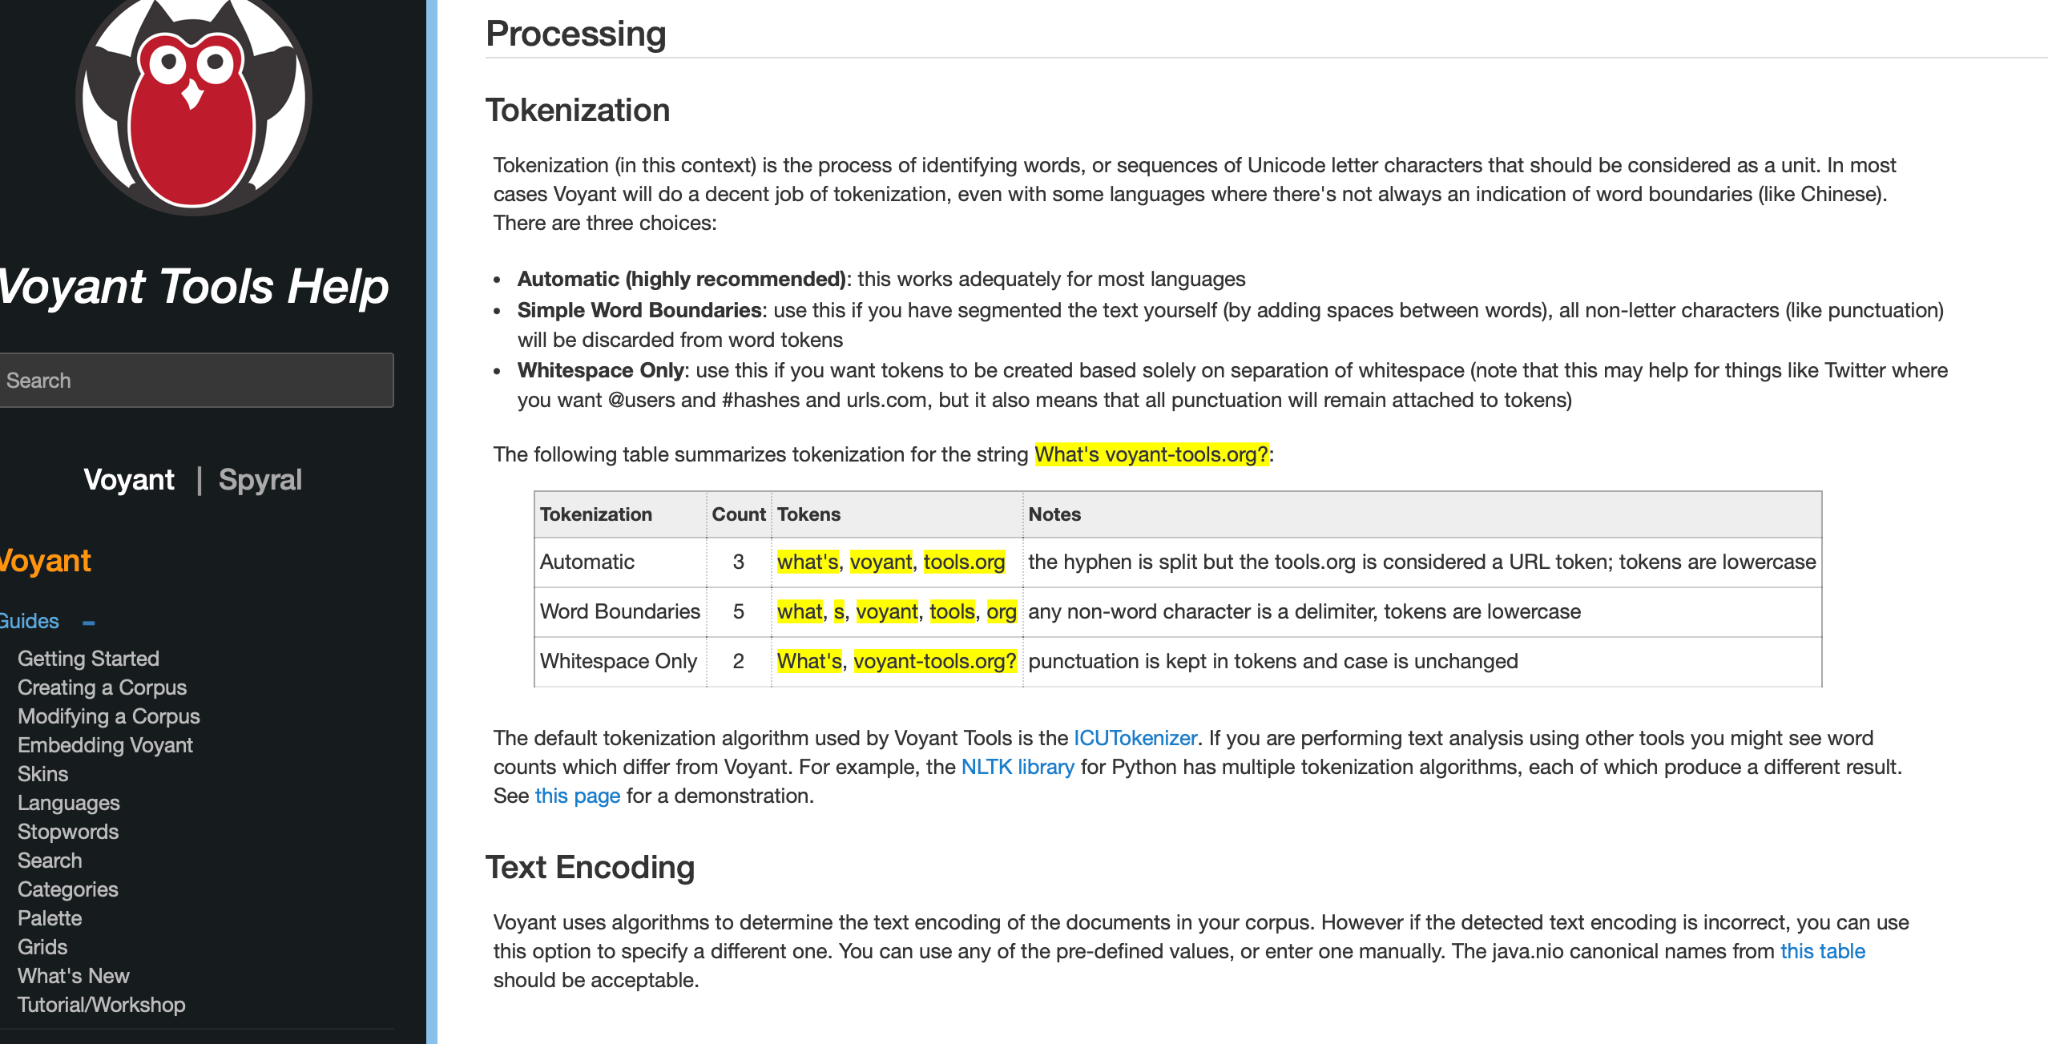
Task: Open the Categories guide
Action: pos(67,889)
